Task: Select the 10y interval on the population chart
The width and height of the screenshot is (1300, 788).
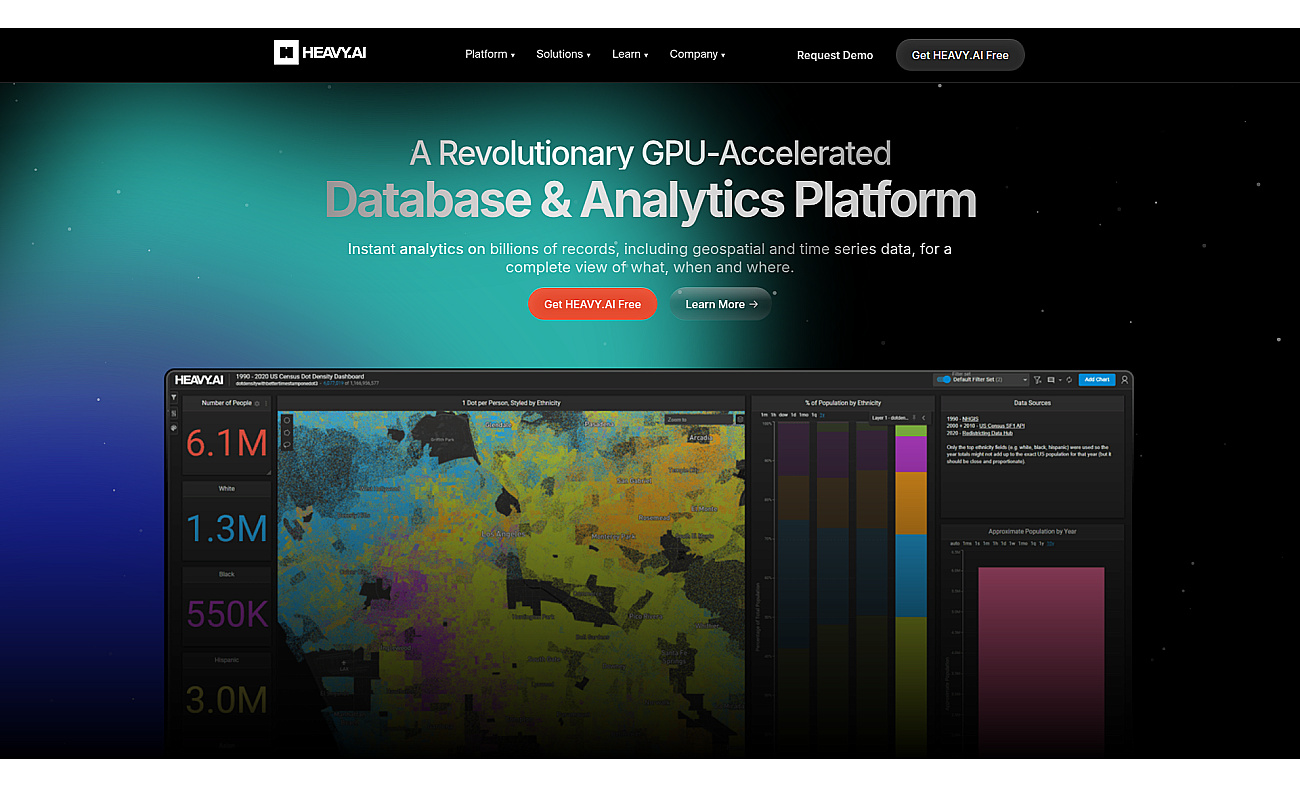Action: 1050,544
